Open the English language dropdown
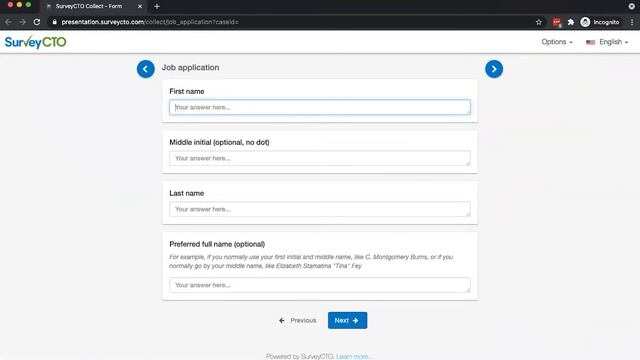This screenshot has height=360, width=640. click(x=607, y=42)
